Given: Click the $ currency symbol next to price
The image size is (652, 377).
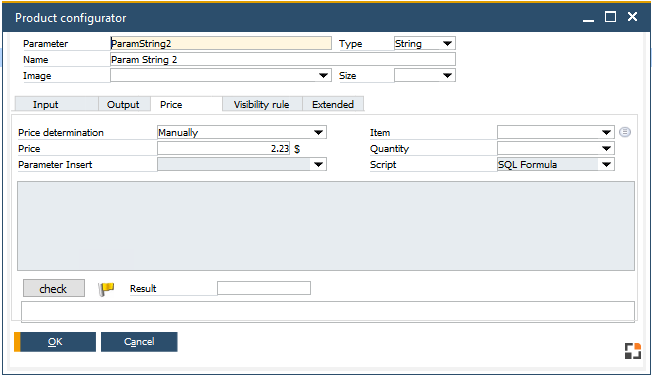Looking at the screenshot, I should click(297, 149).
